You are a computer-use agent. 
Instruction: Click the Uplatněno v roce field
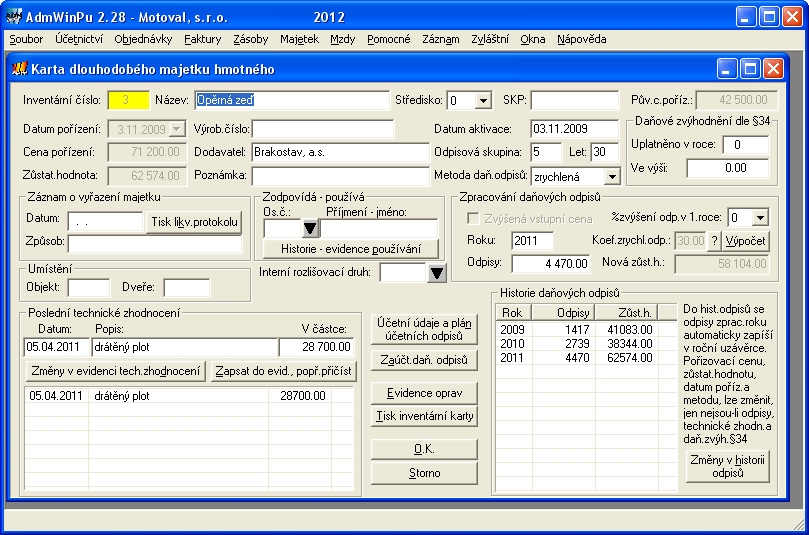[746, 145]
